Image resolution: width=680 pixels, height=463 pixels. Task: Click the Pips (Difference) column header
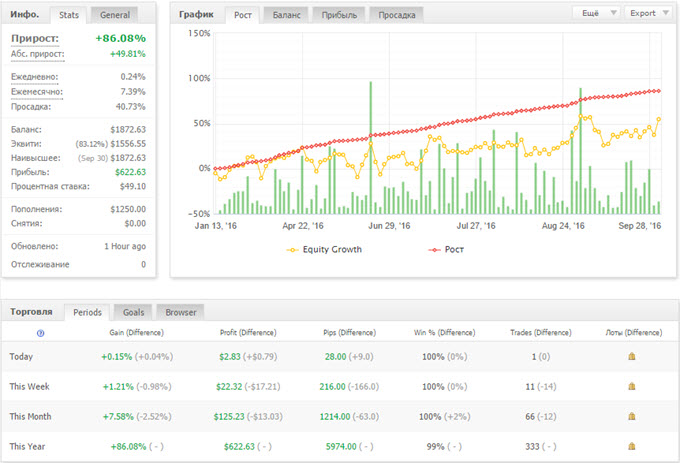[x=350, y=333]
